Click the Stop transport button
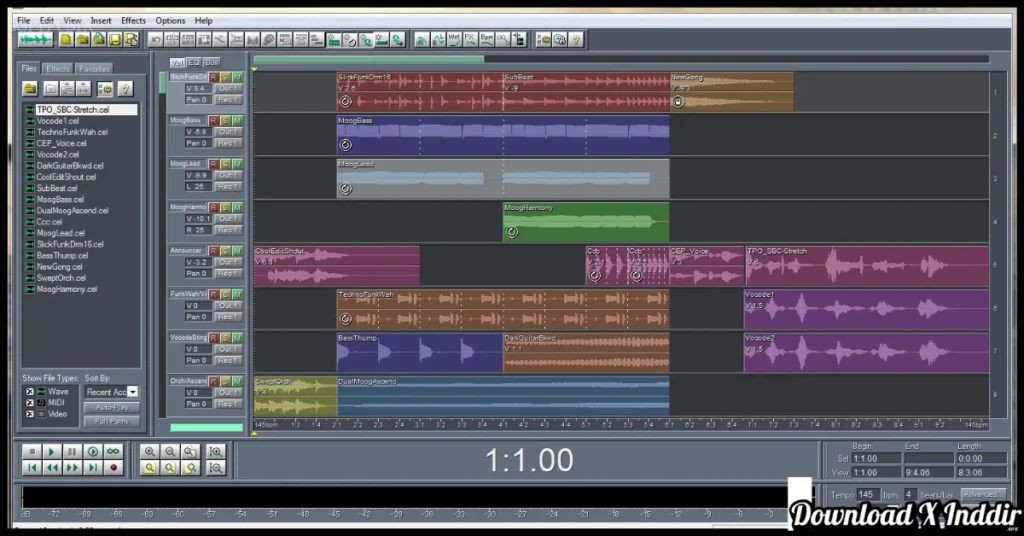1024x536 pixels. [x=32, y=452]
